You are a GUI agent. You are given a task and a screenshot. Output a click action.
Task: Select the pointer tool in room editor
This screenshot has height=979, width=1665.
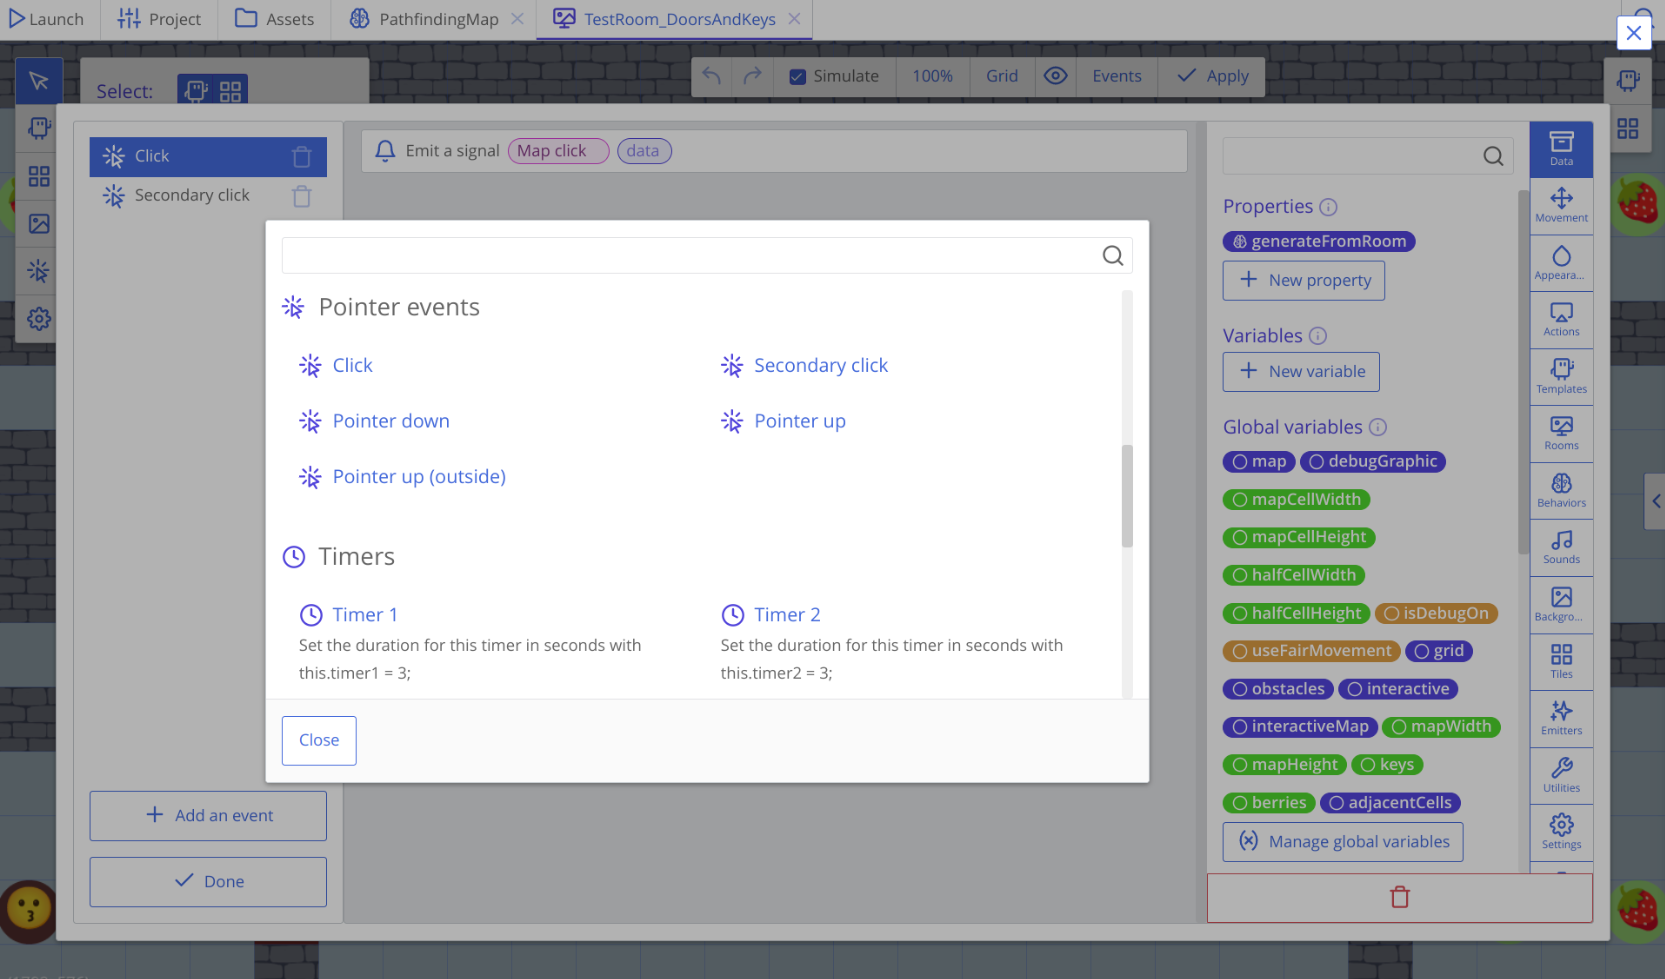click(x=39, y=81)
